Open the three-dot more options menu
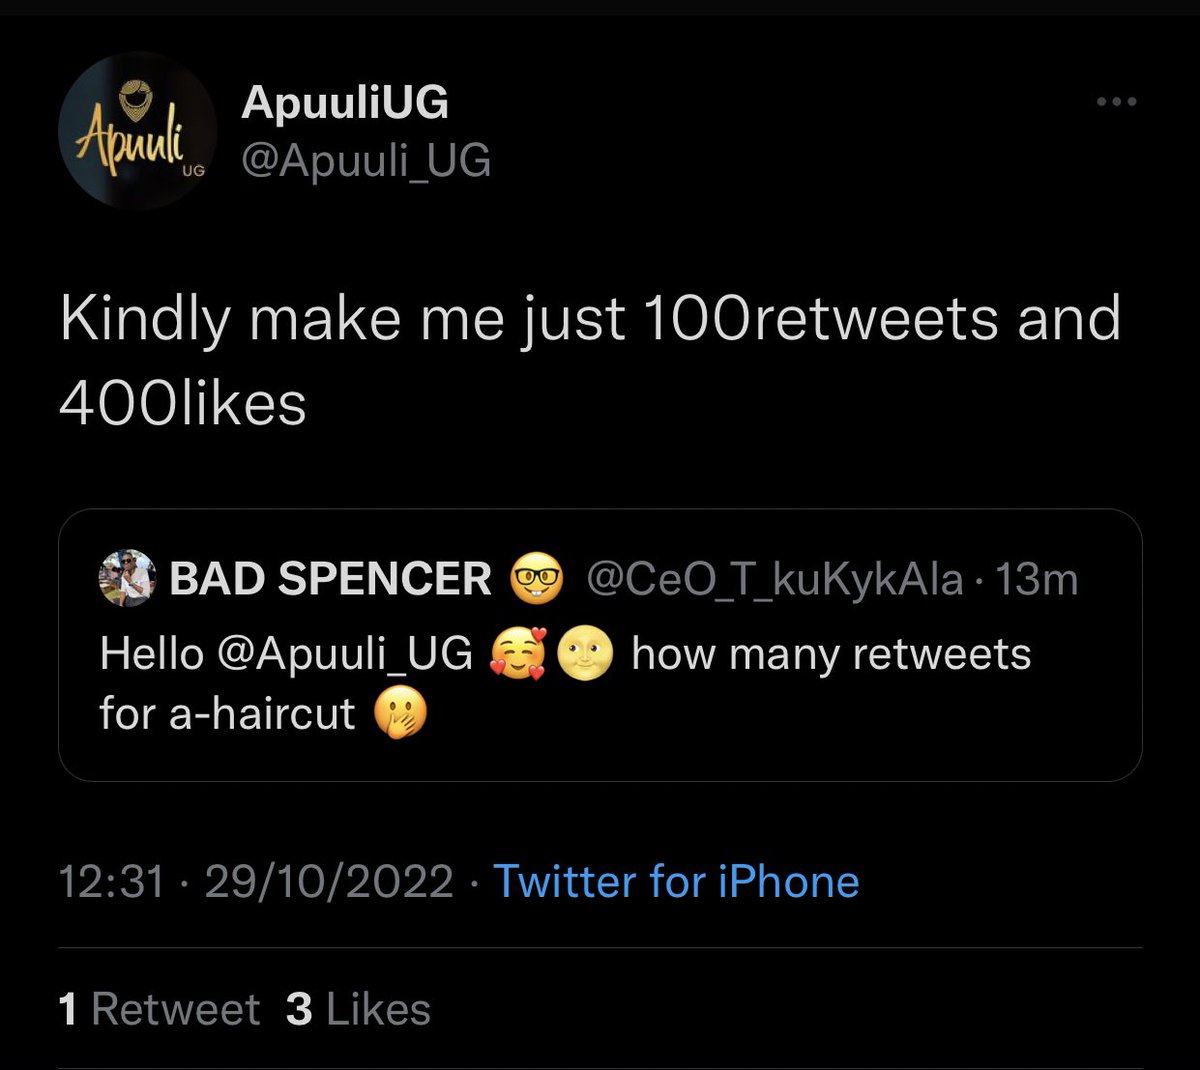Image resolution: width=1200 pixels, height=1070 pixels. [1117, 101]
